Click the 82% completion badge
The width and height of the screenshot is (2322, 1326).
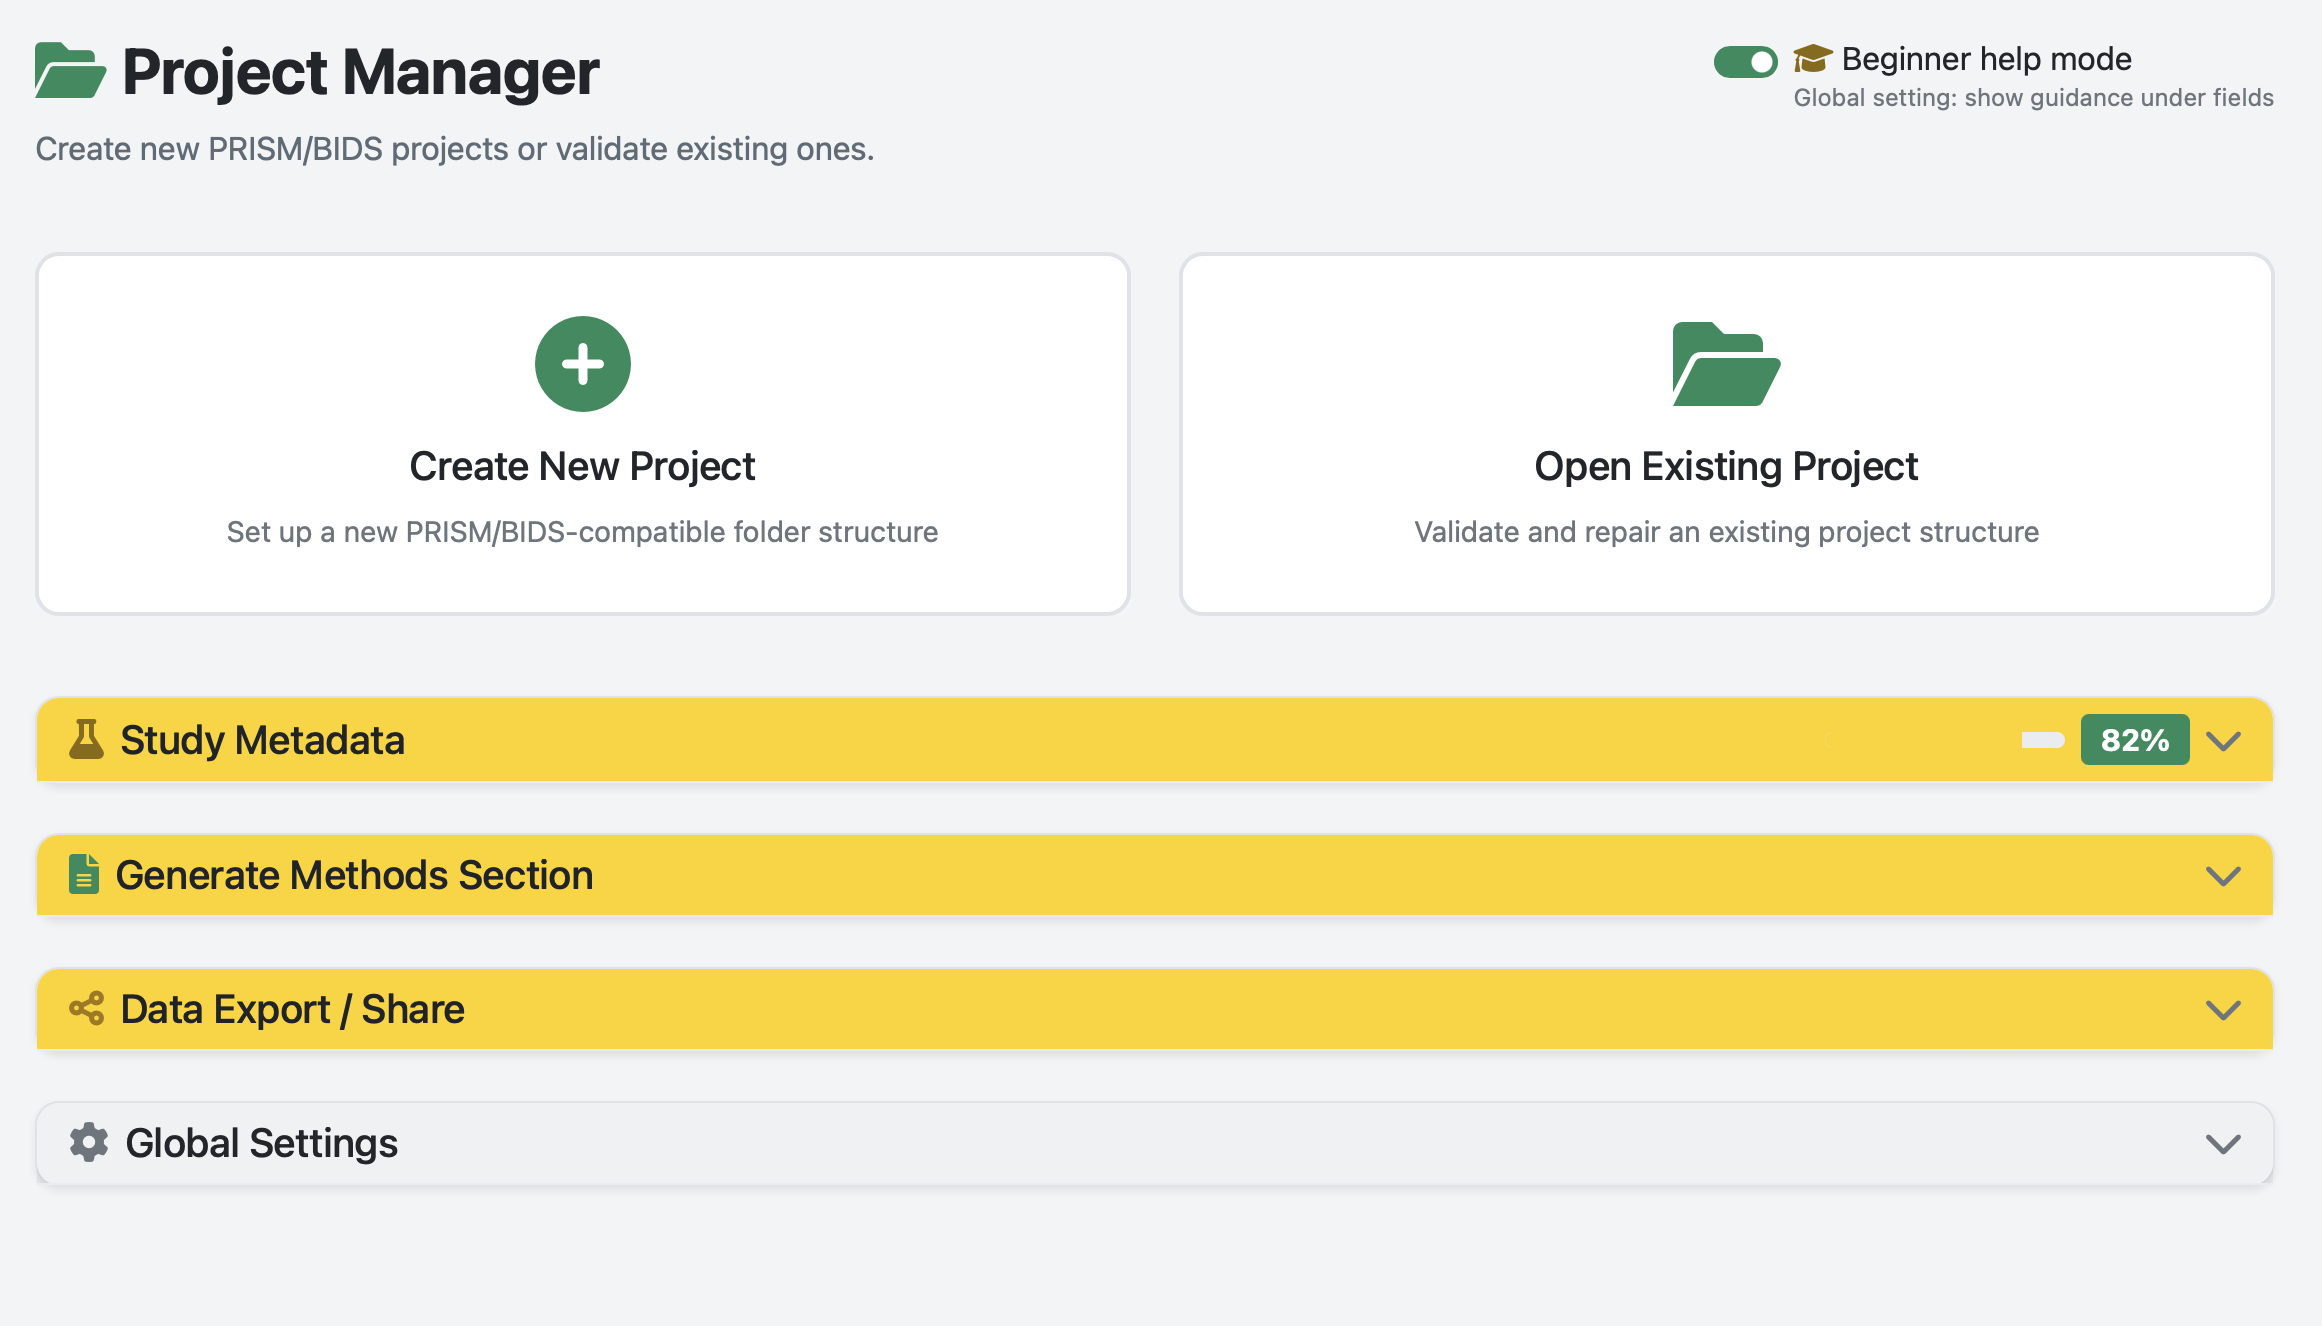click(2135, 740)
